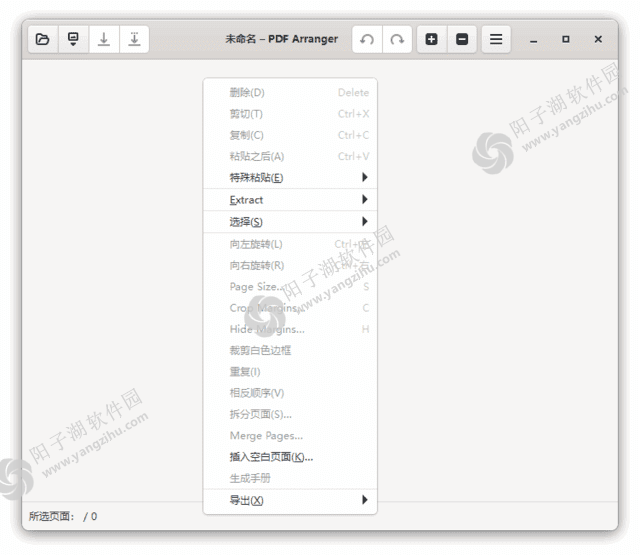Click 粘贴之后(A) in the context menu

(x=290, y=156)
